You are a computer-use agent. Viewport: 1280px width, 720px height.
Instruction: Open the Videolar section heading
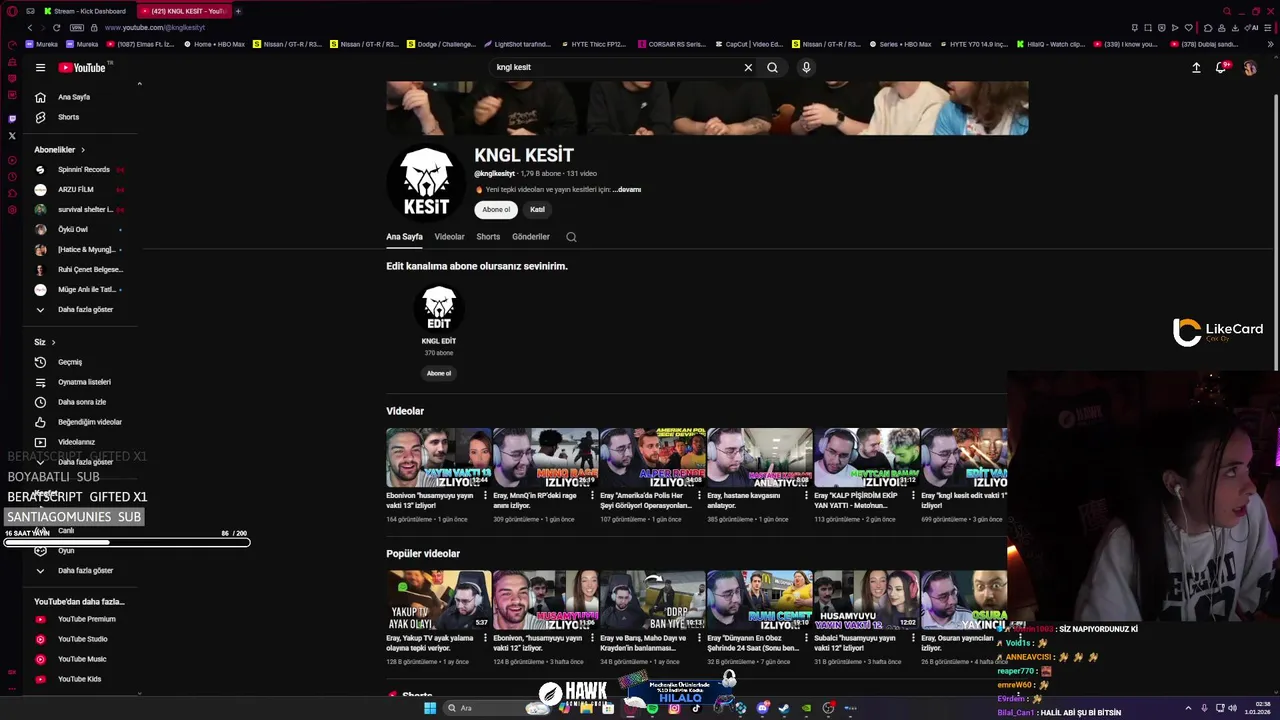pyautogui.click(x=405, y=411)
